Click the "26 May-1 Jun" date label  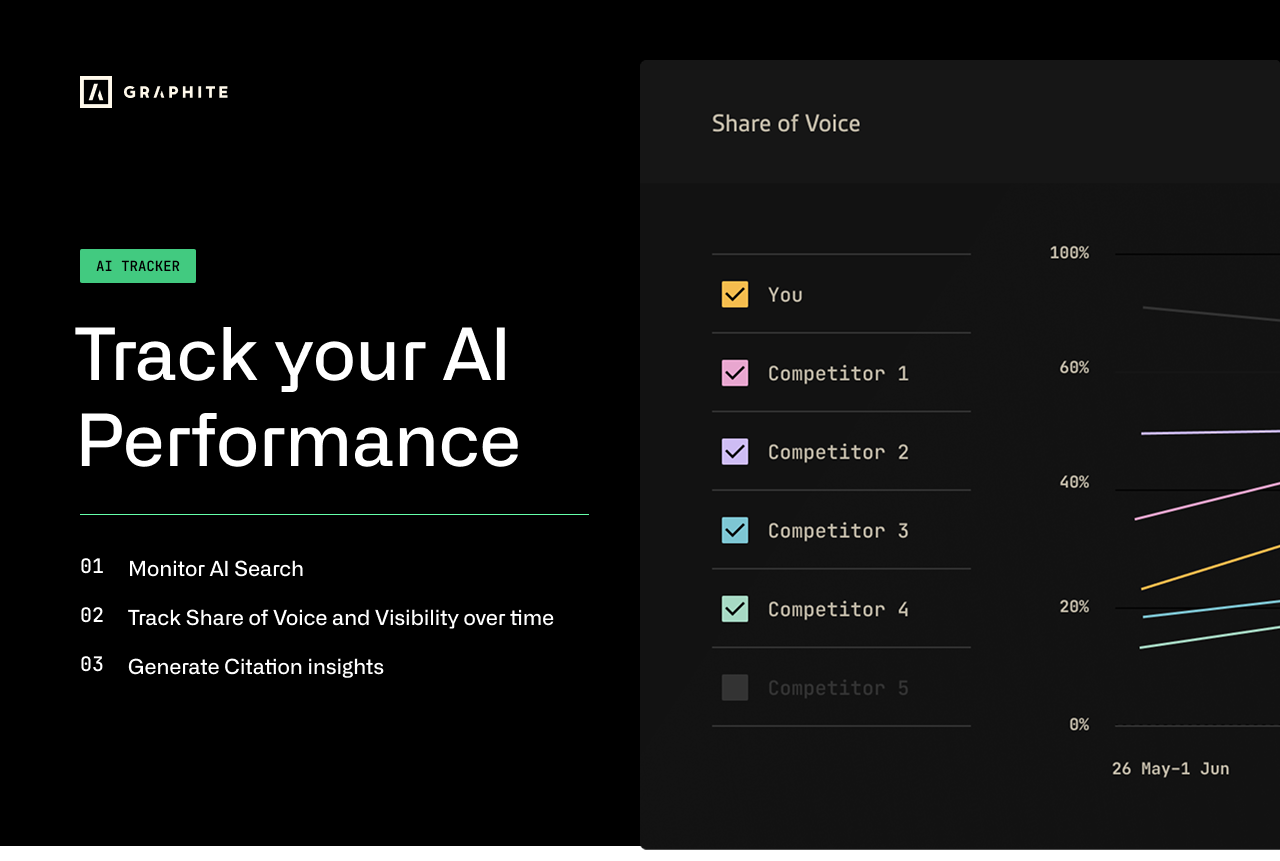[1170, 769]
